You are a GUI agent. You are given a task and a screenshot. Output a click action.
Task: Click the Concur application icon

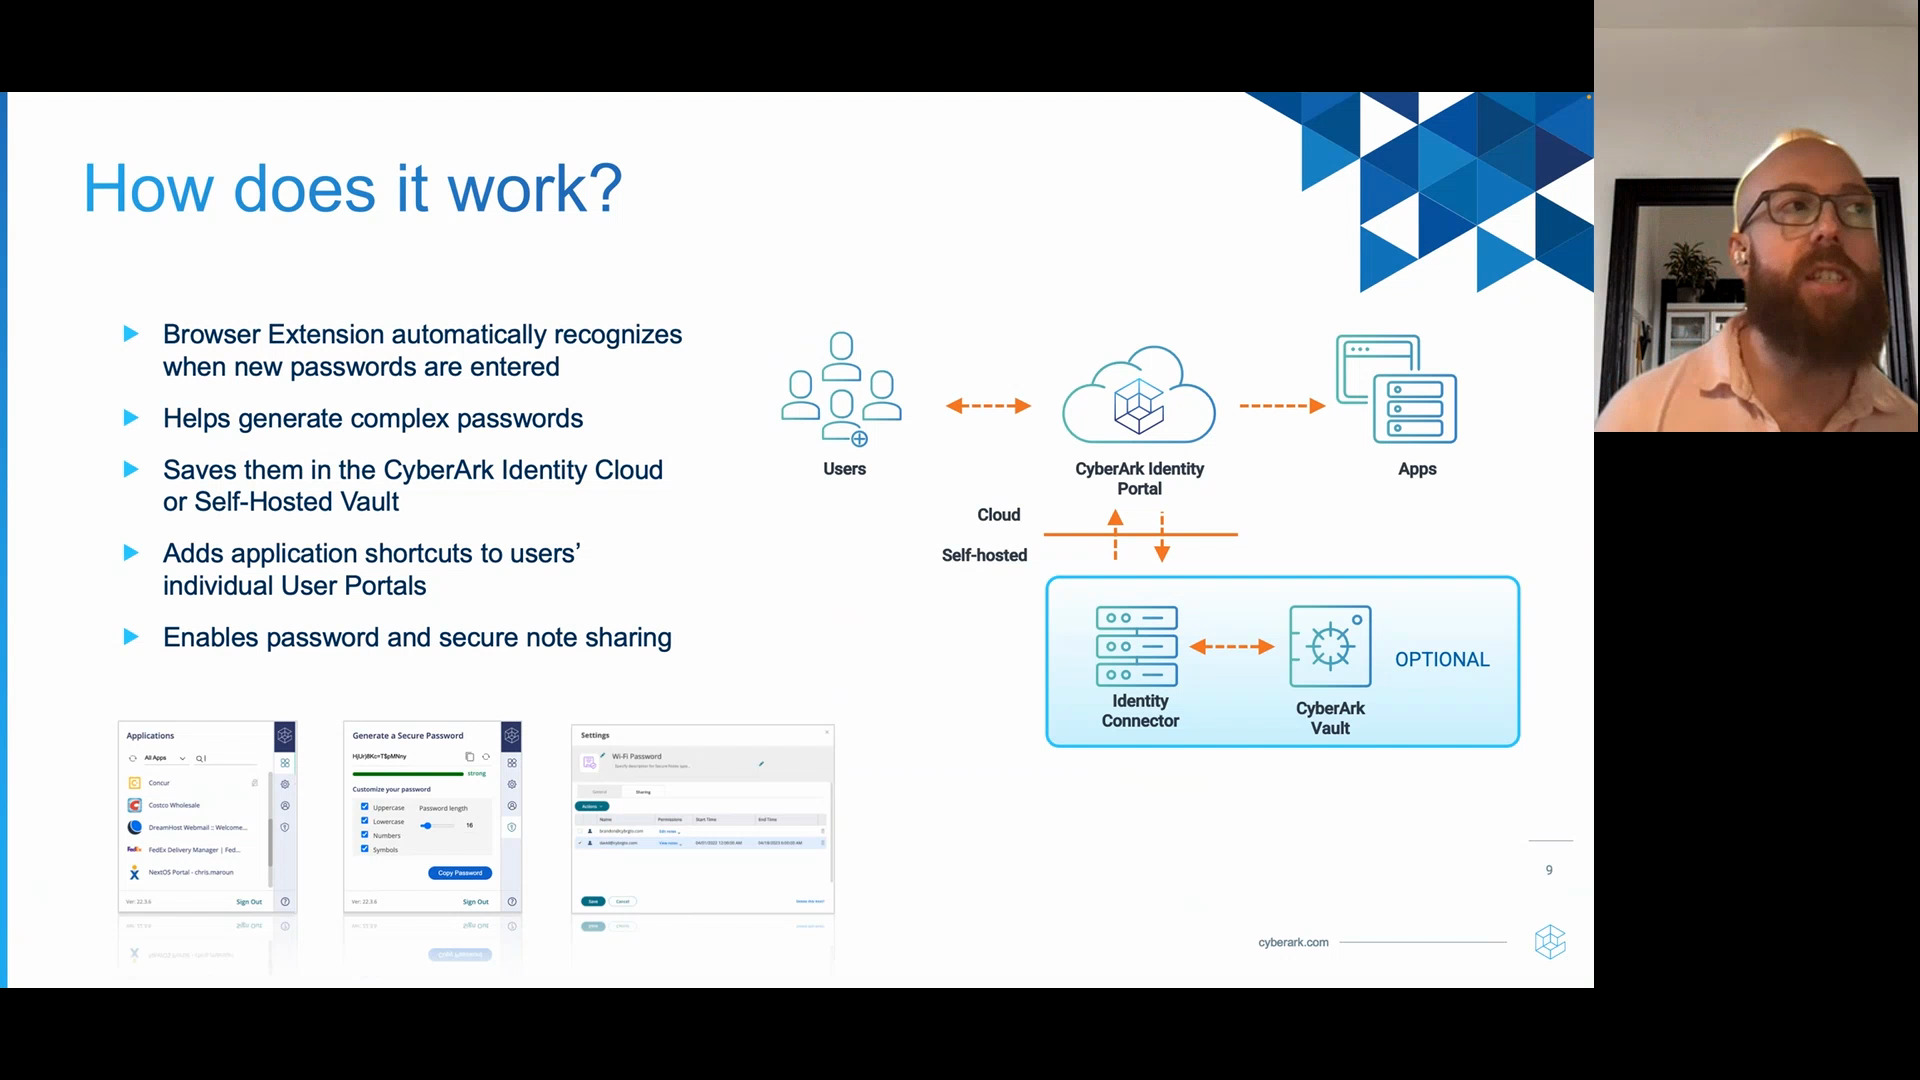tap(134, 783)
